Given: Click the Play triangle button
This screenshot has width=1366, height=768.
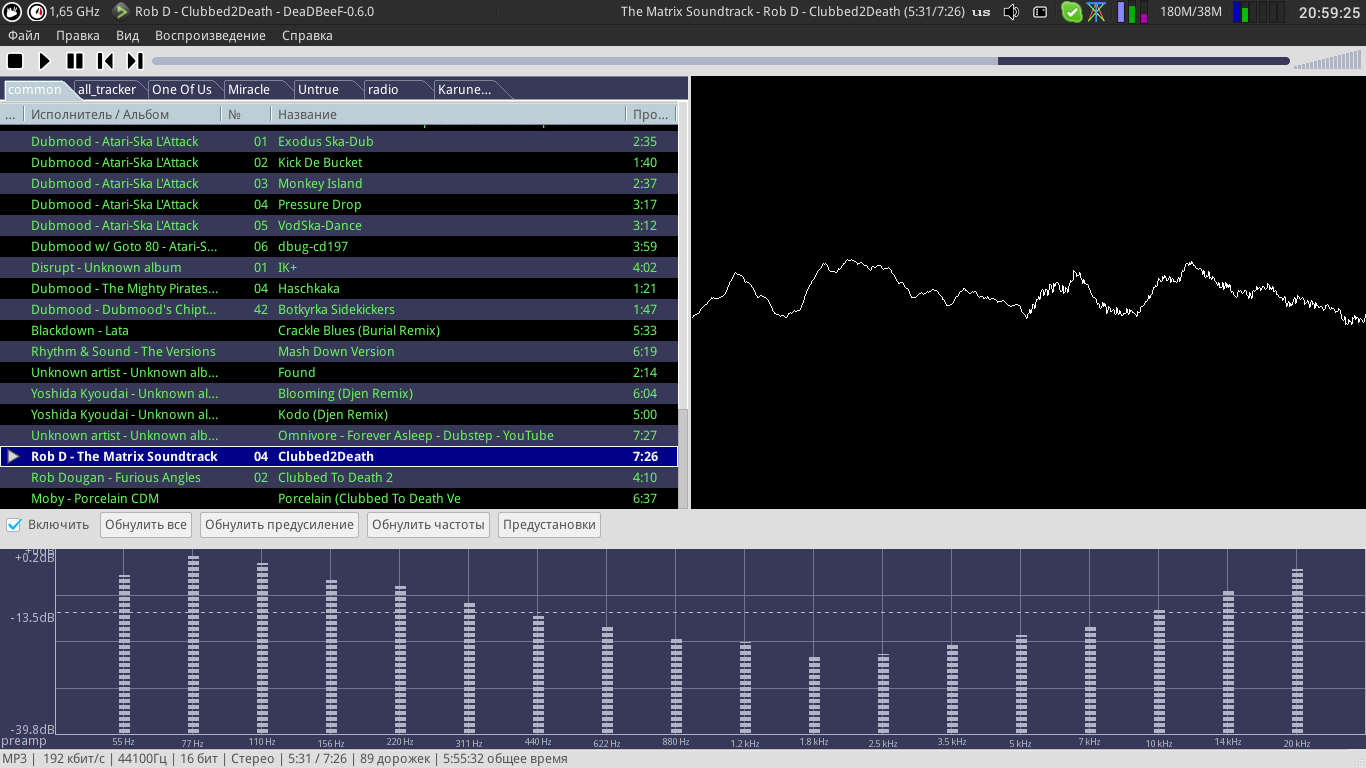Looking at the screenshot, I should [x=45, y=61].
